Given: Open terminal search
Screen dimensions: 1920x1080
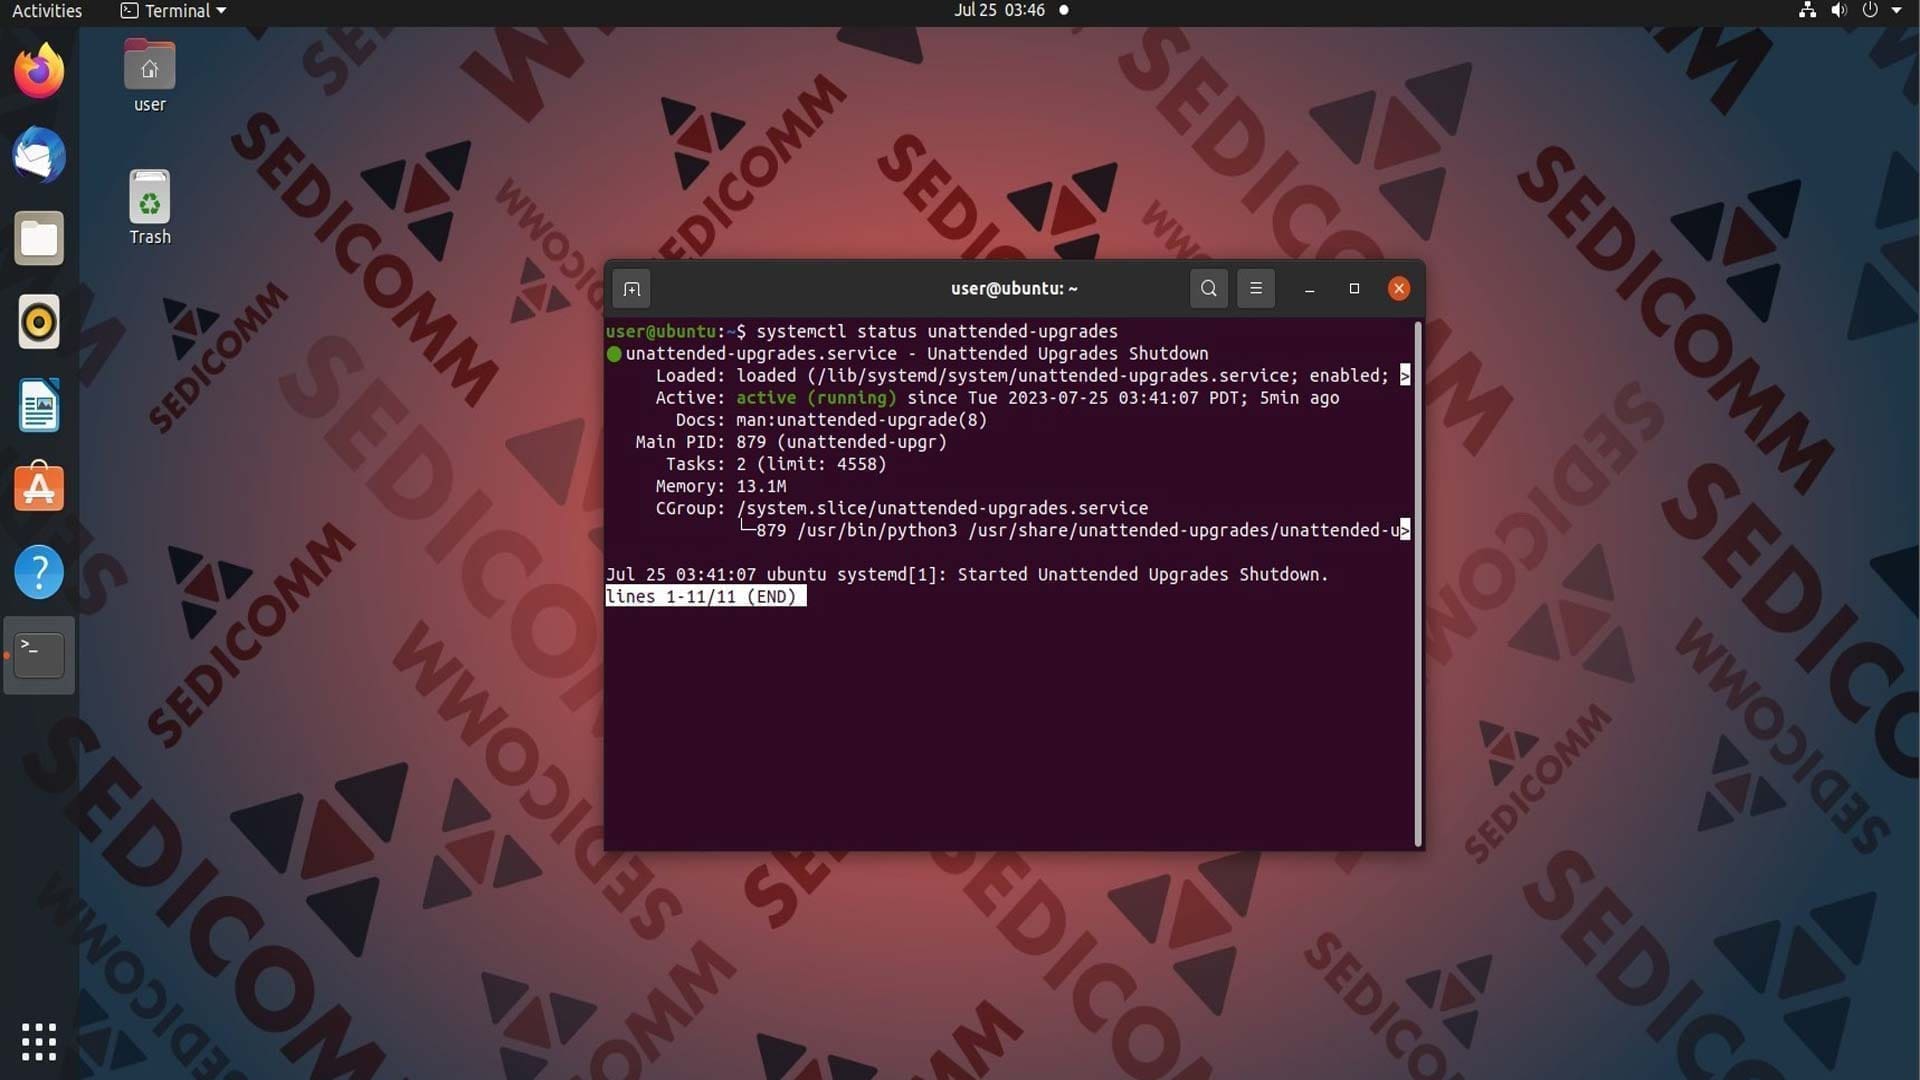Looking at the screenshot, I should pyautogui.click(x=1208, y=289).
